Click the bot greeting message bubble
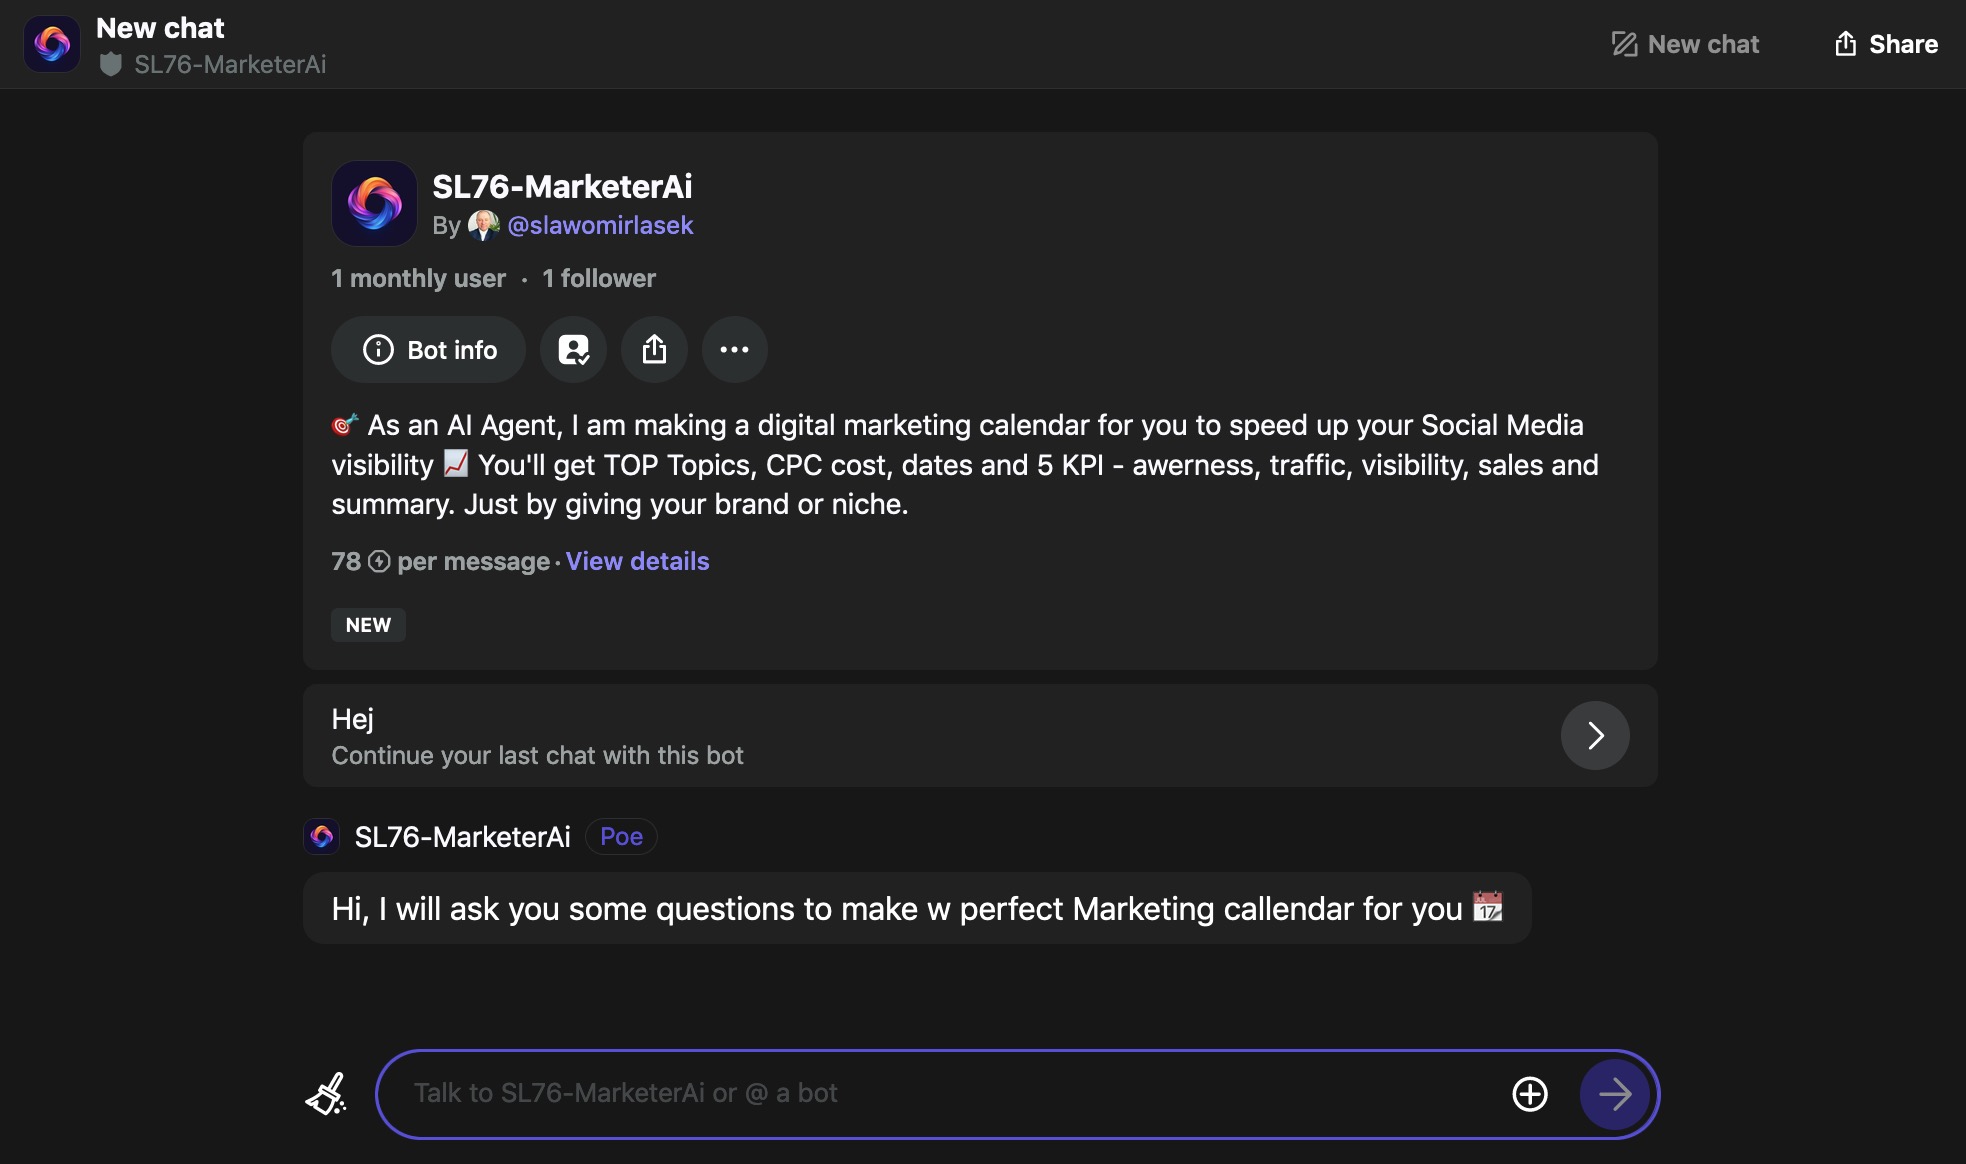Screen dimensions: 1966x1164 917,909
